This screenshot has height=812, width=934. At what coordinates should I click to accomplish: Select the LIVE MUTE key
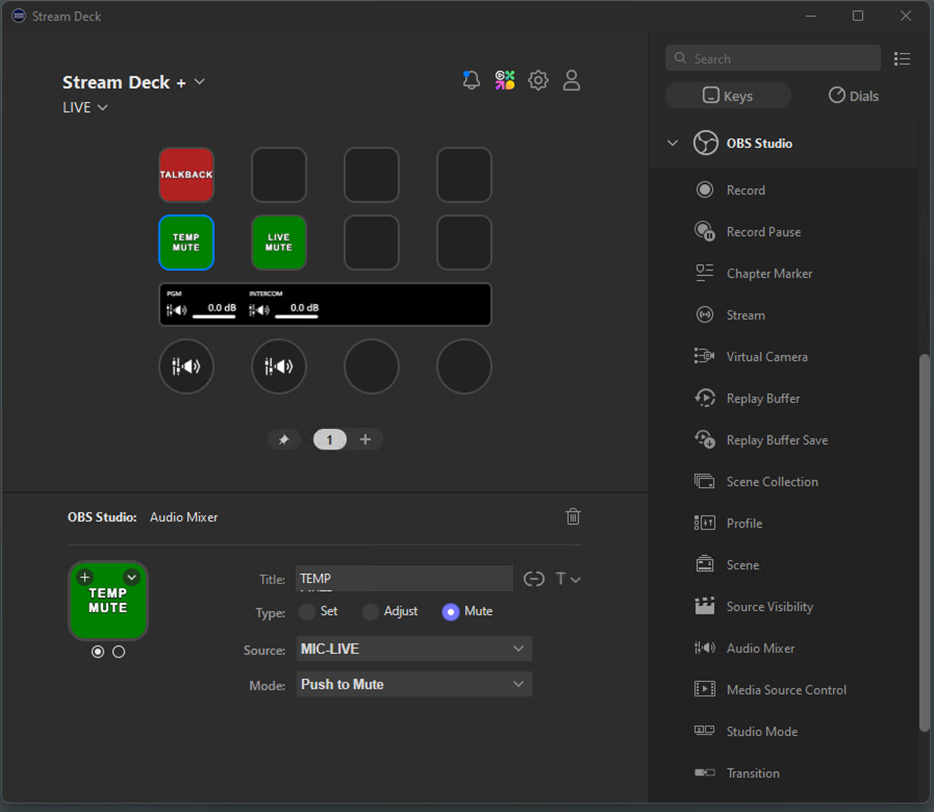279,242
